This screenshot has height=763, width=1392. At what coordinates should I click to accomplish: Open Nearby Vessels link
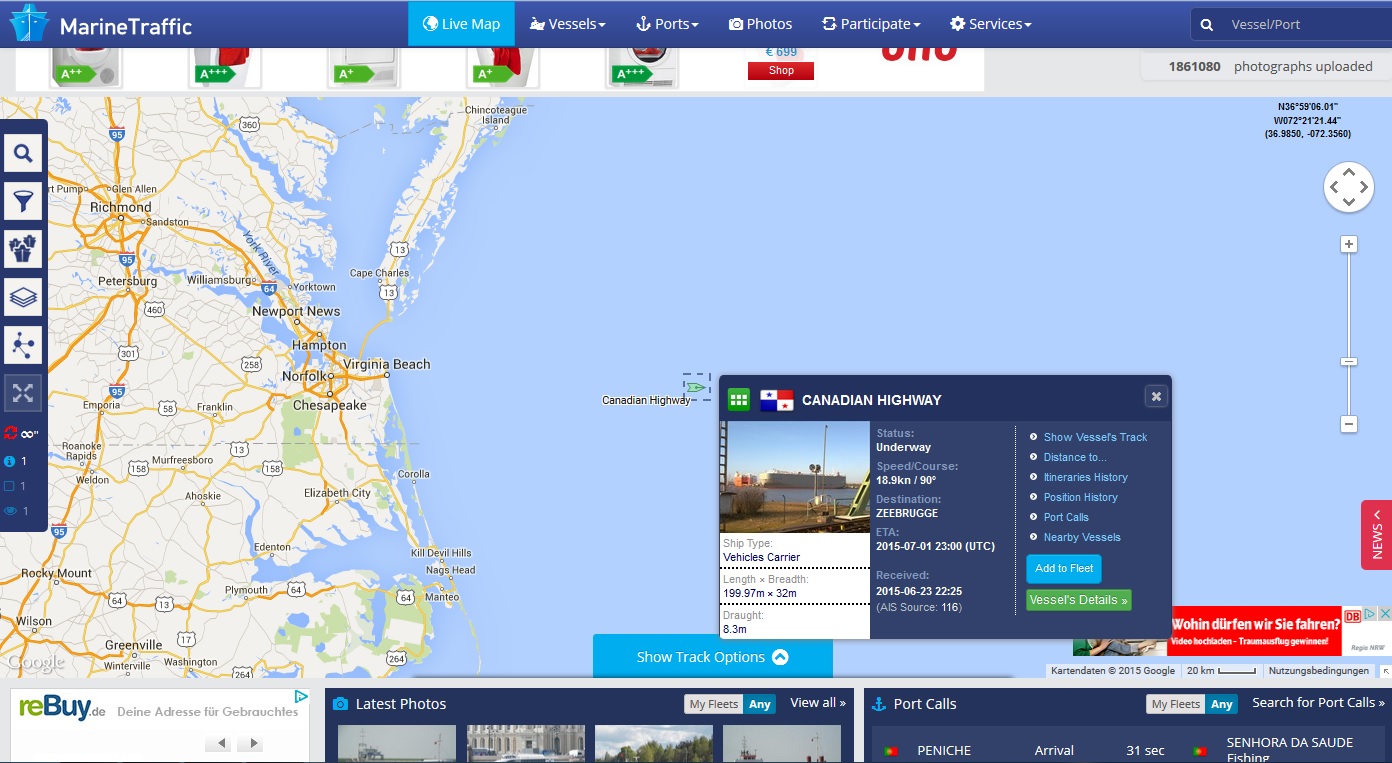pos(1082,537)
